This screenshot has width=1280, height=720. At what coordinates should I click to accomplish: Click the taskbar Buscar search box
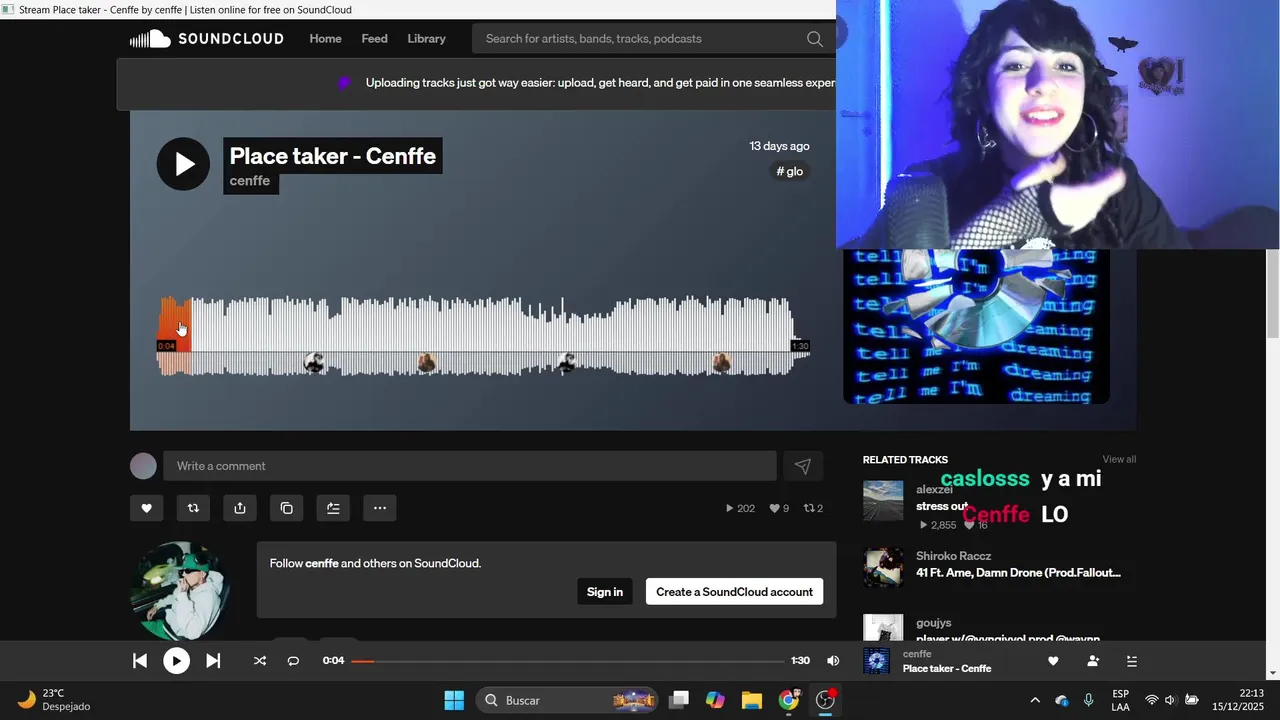(x=567, y=700)
